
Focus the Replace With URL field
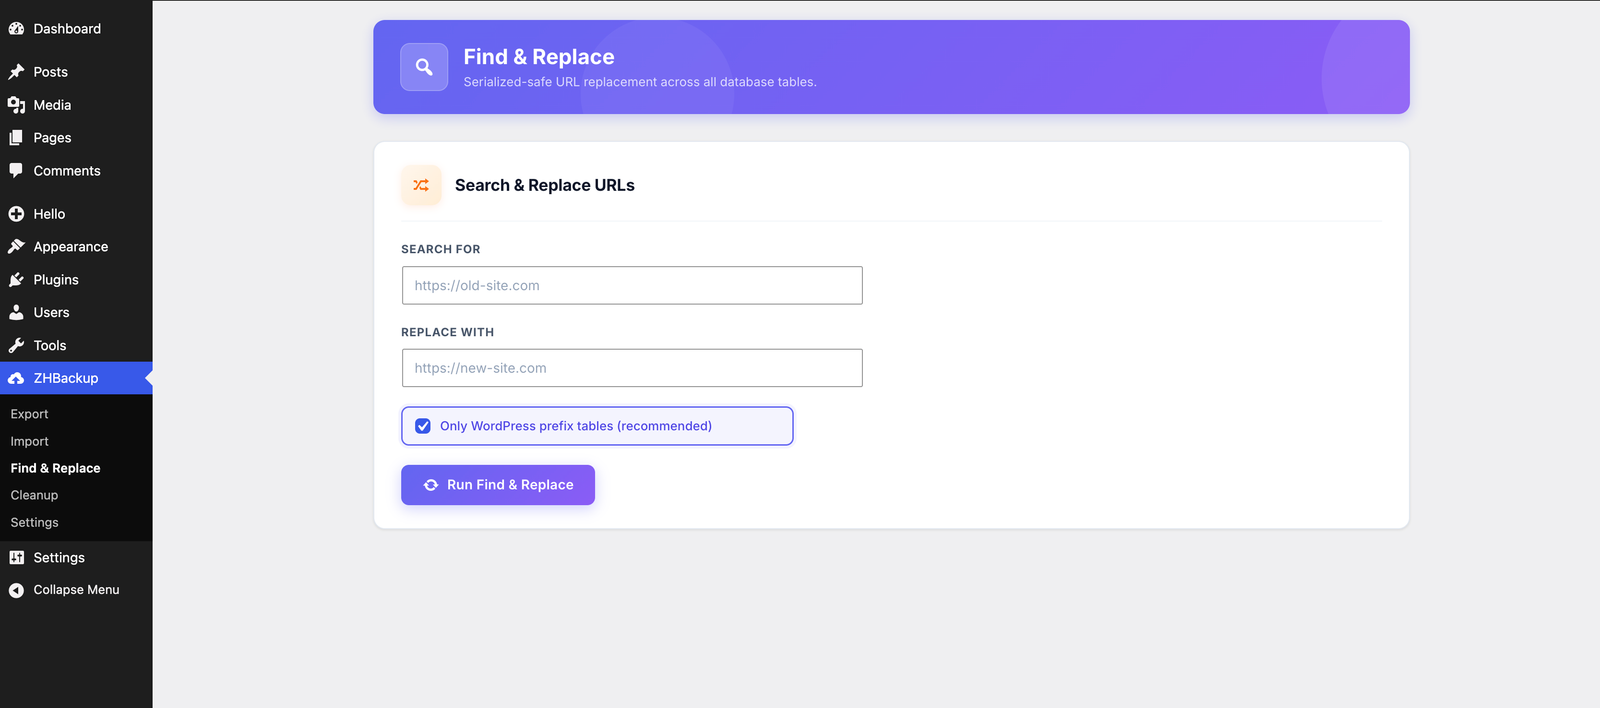pyautogui.click(x=632, y=368)
